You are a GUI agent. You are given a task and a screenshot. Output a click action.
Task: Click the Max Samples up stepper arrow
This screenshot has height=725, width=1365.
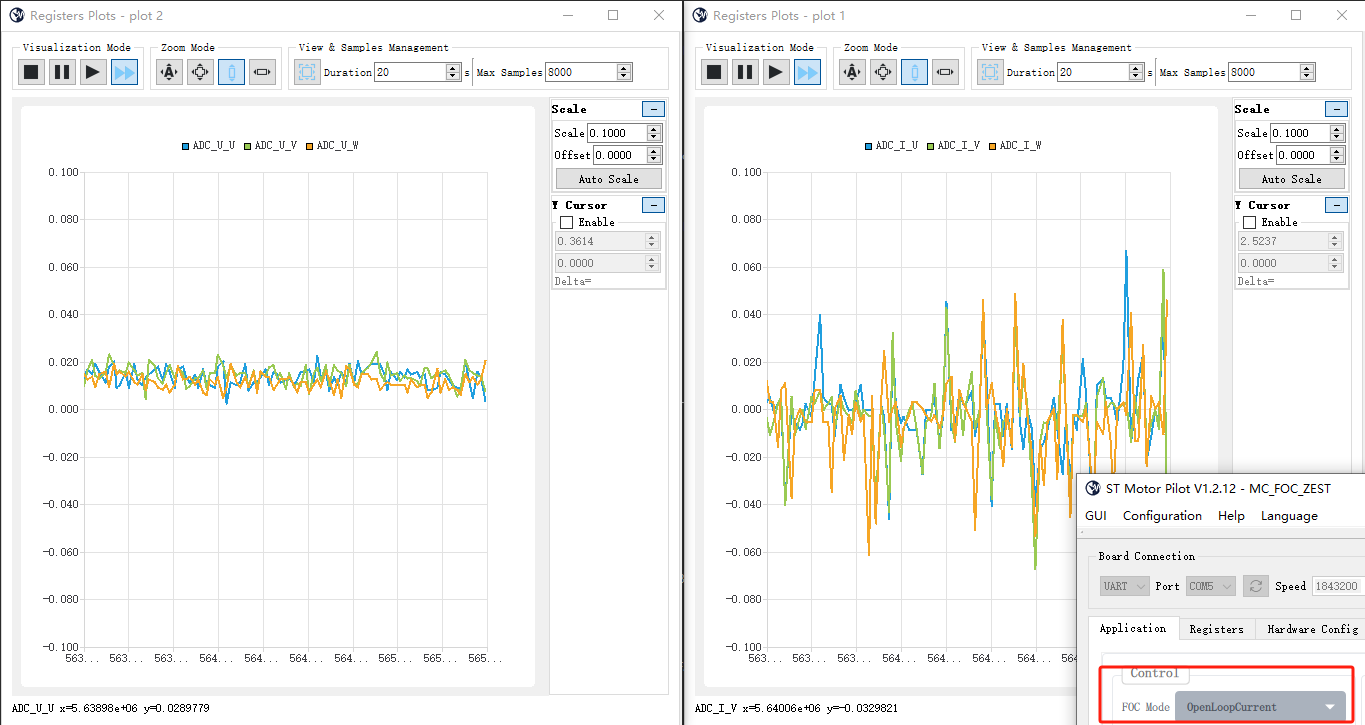pyautogui.click(x=623, y=67)
